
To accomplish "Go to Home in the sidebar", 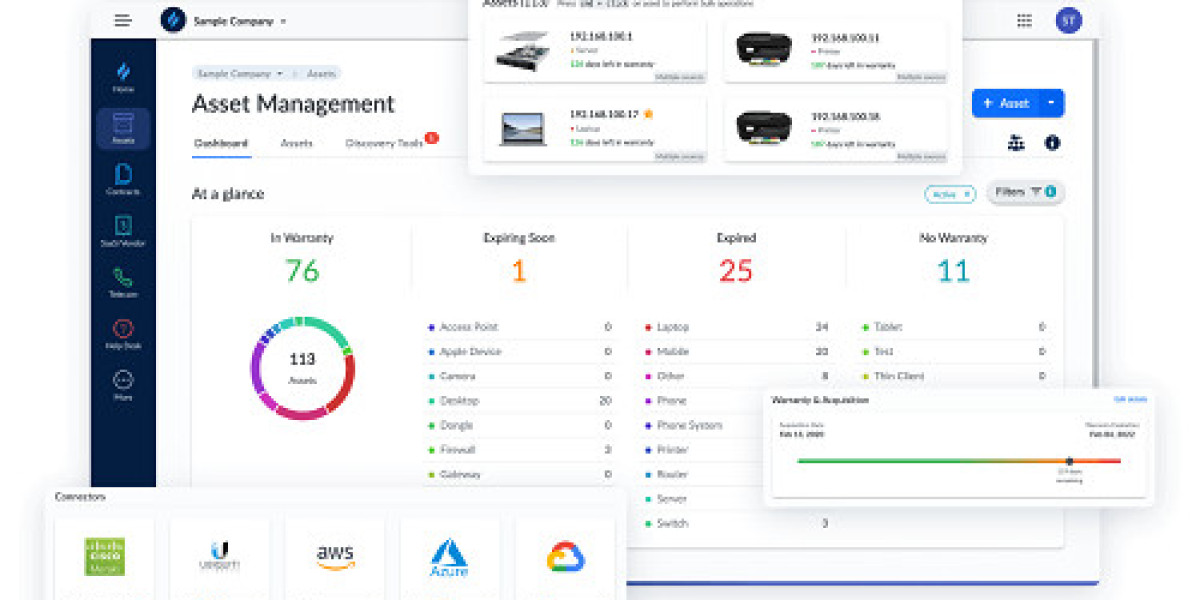I will point(123,78).
